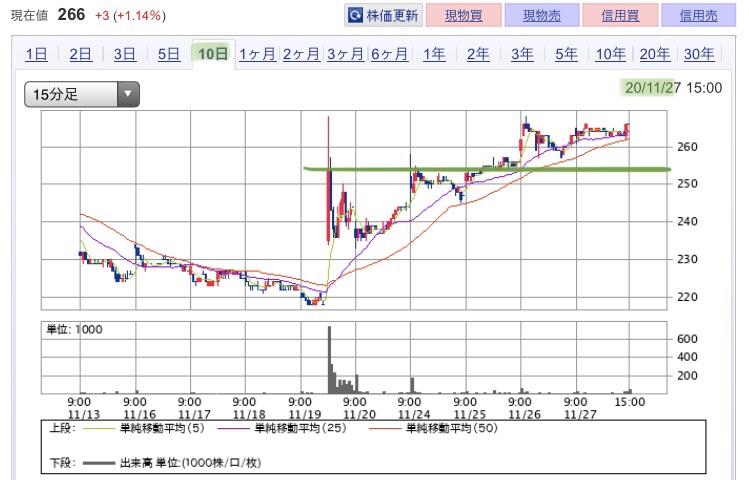Click the 現在値 266 price value
The image size is (749, 480).
tap(71, 14)
